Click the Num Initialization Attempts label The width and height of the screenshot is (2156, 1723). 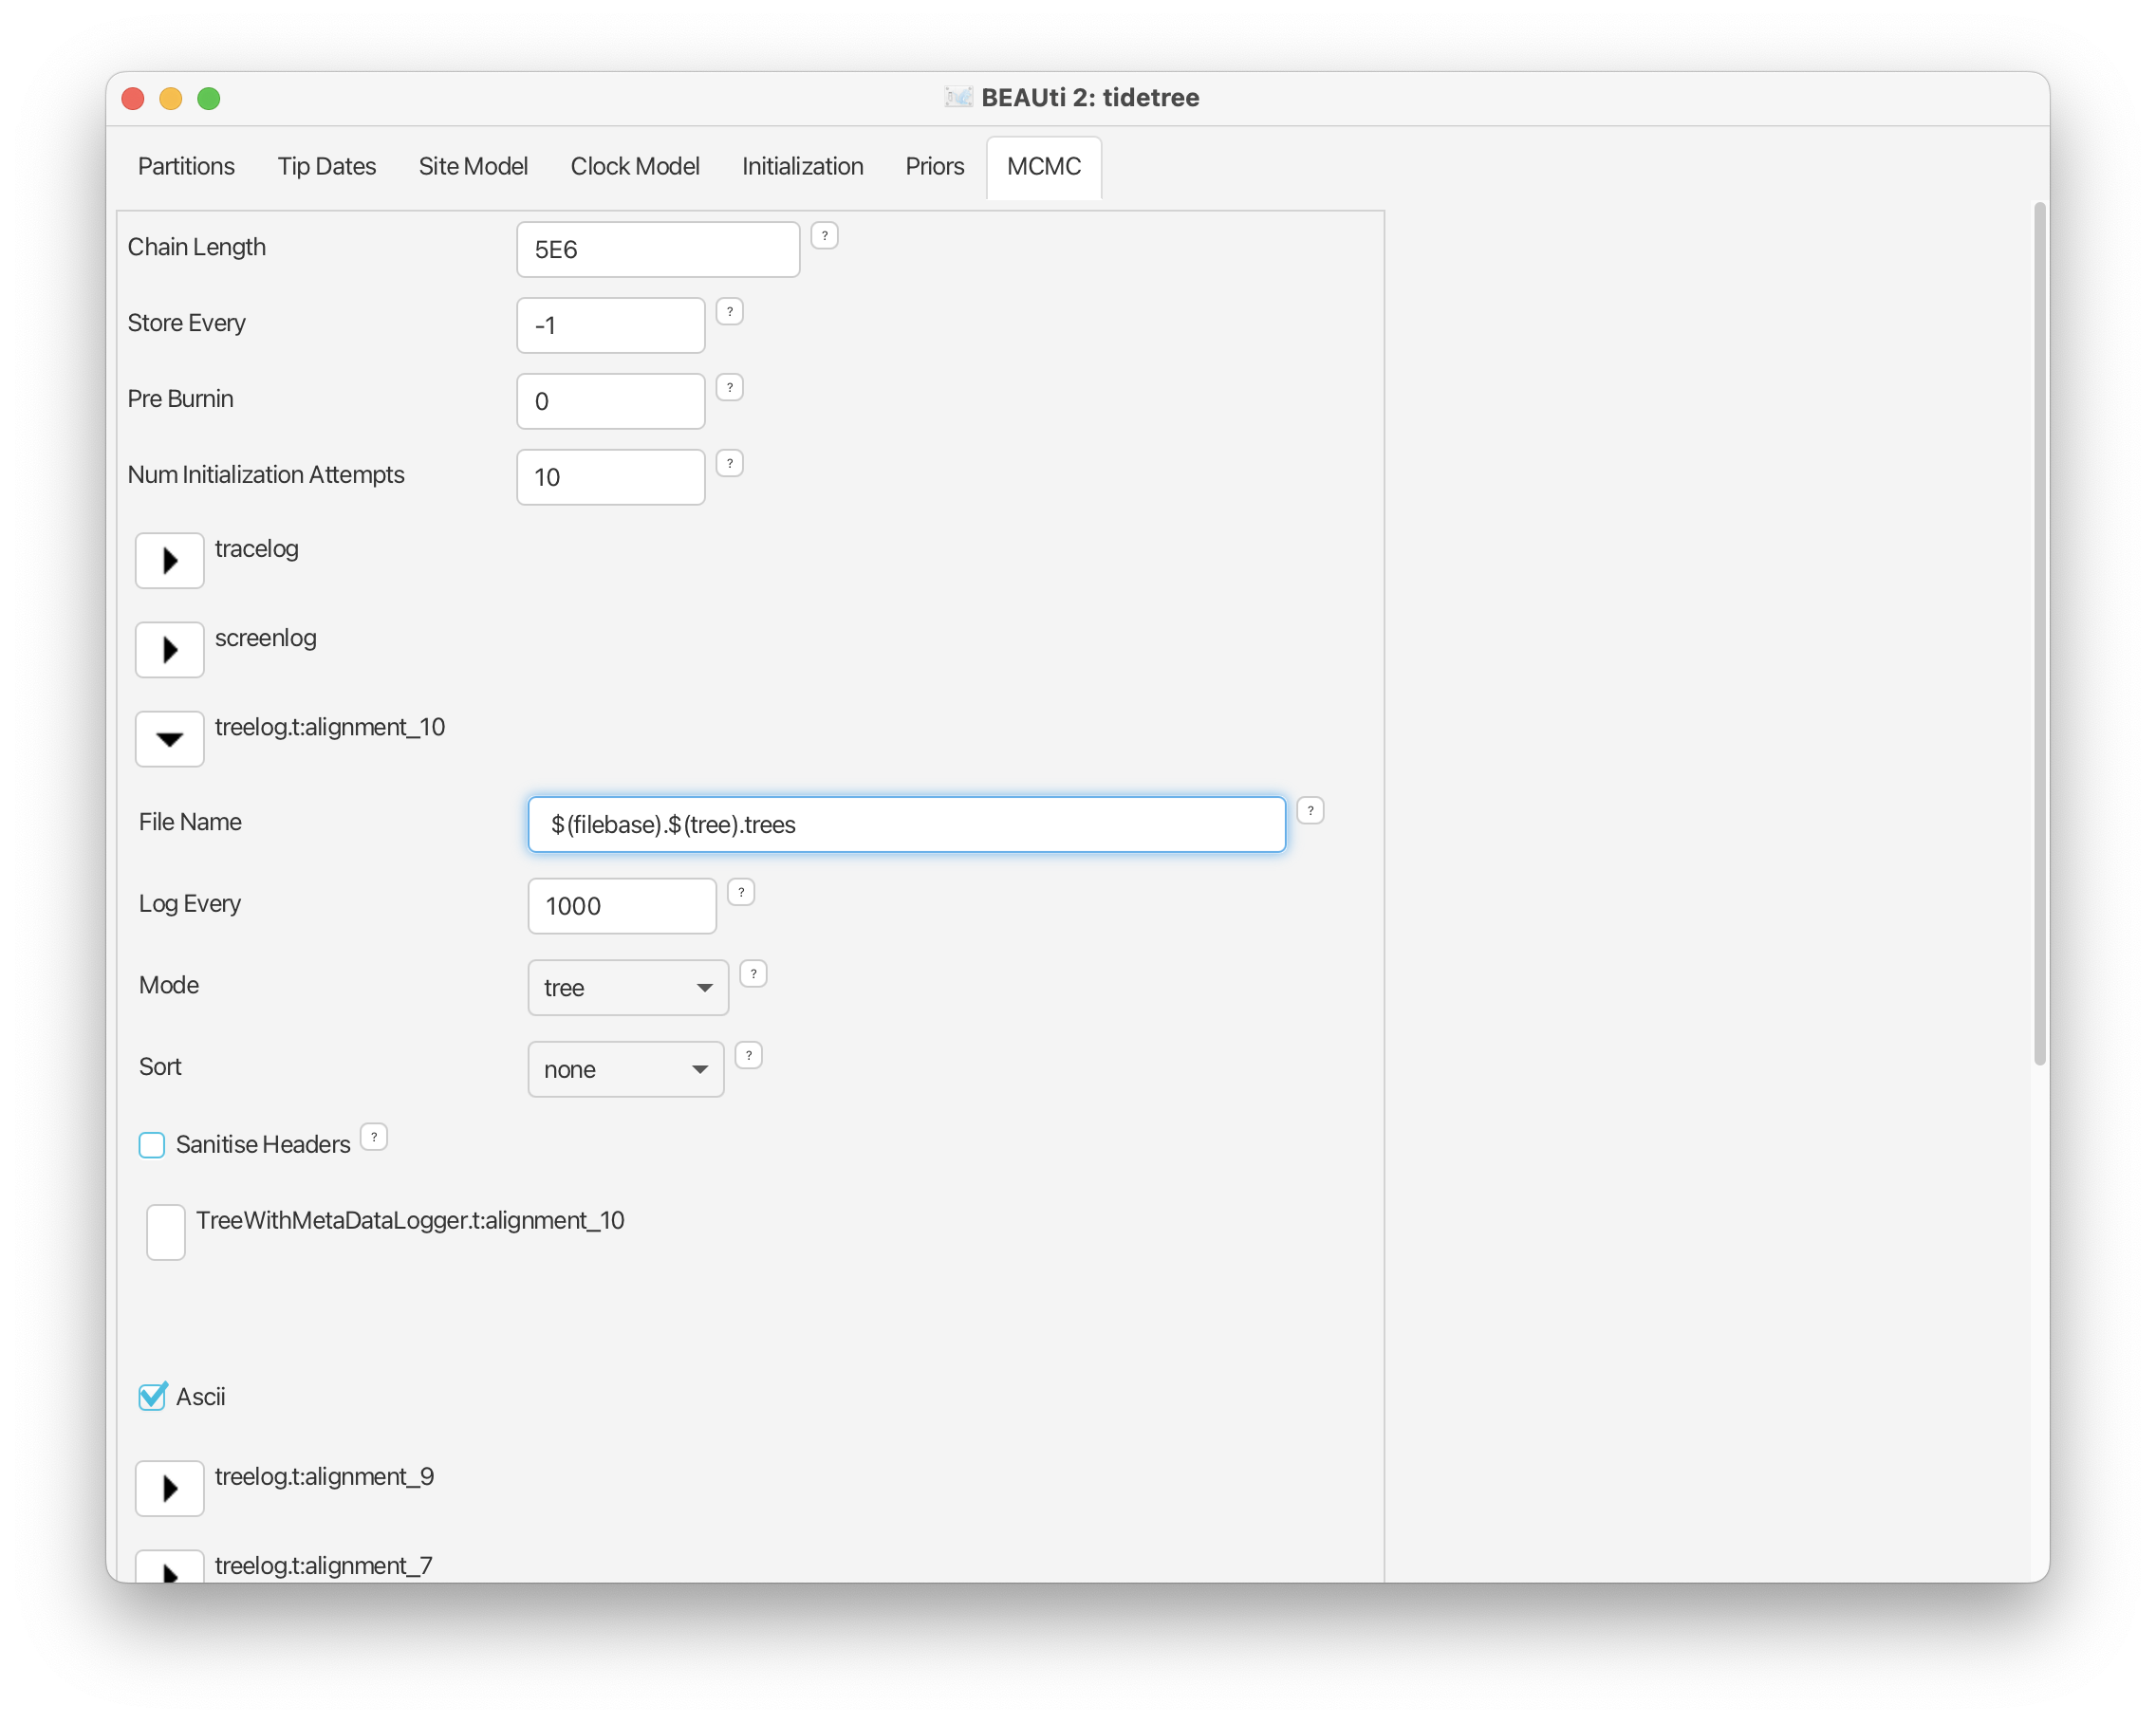[266, 475]
